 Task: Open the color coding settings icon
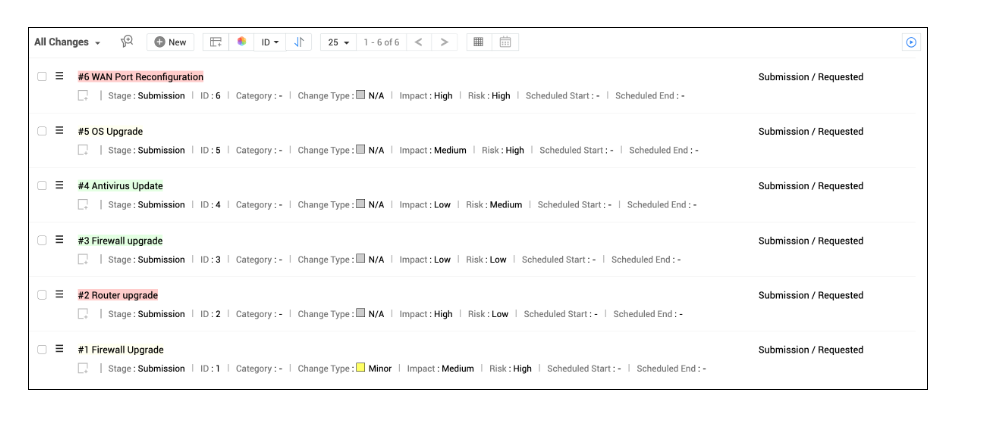pyautogui.click(x=241, y=42)
